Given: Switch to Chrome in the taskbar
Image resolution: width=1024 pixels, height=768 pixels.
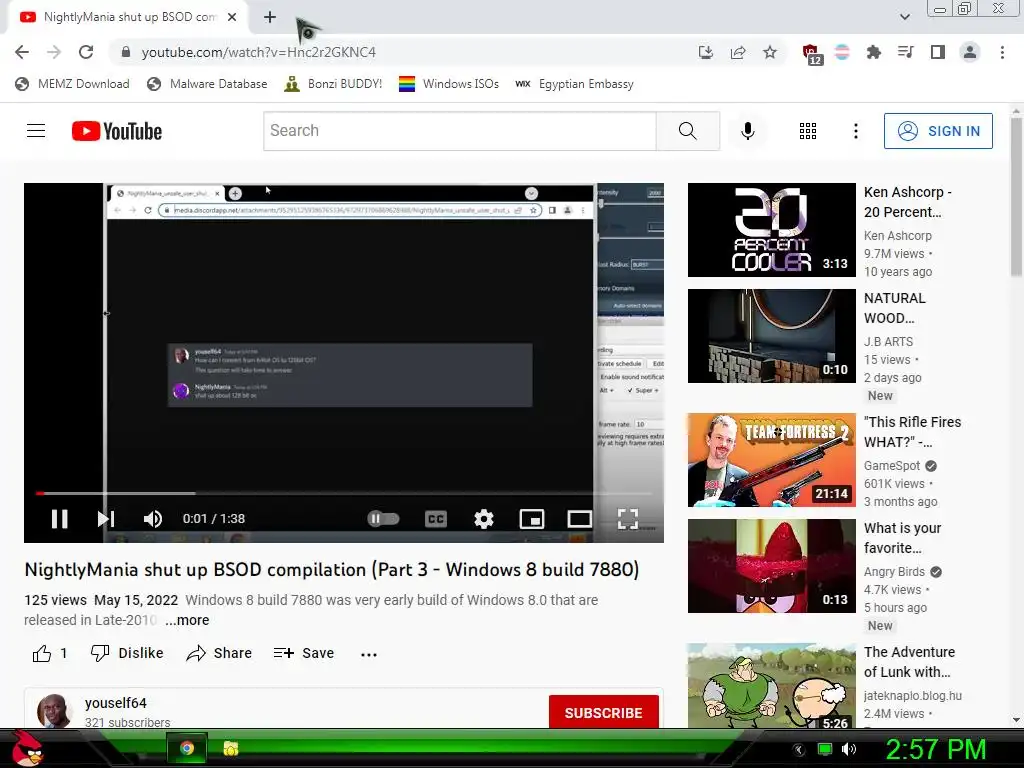Looking at the screenshot, I should pos(187,748).
